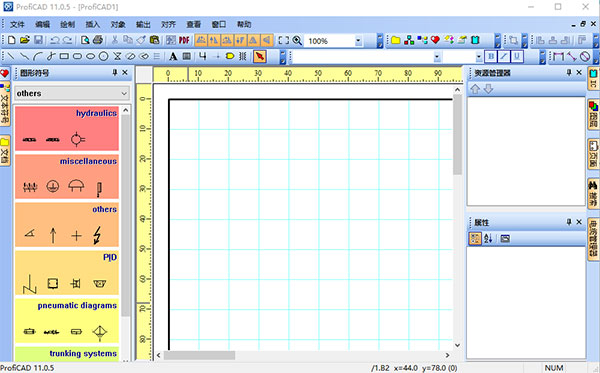The height and width of the screenshot is (373, 600).
Task: Open the 编辑 (Edit) menu
Action: click(42, 24)
